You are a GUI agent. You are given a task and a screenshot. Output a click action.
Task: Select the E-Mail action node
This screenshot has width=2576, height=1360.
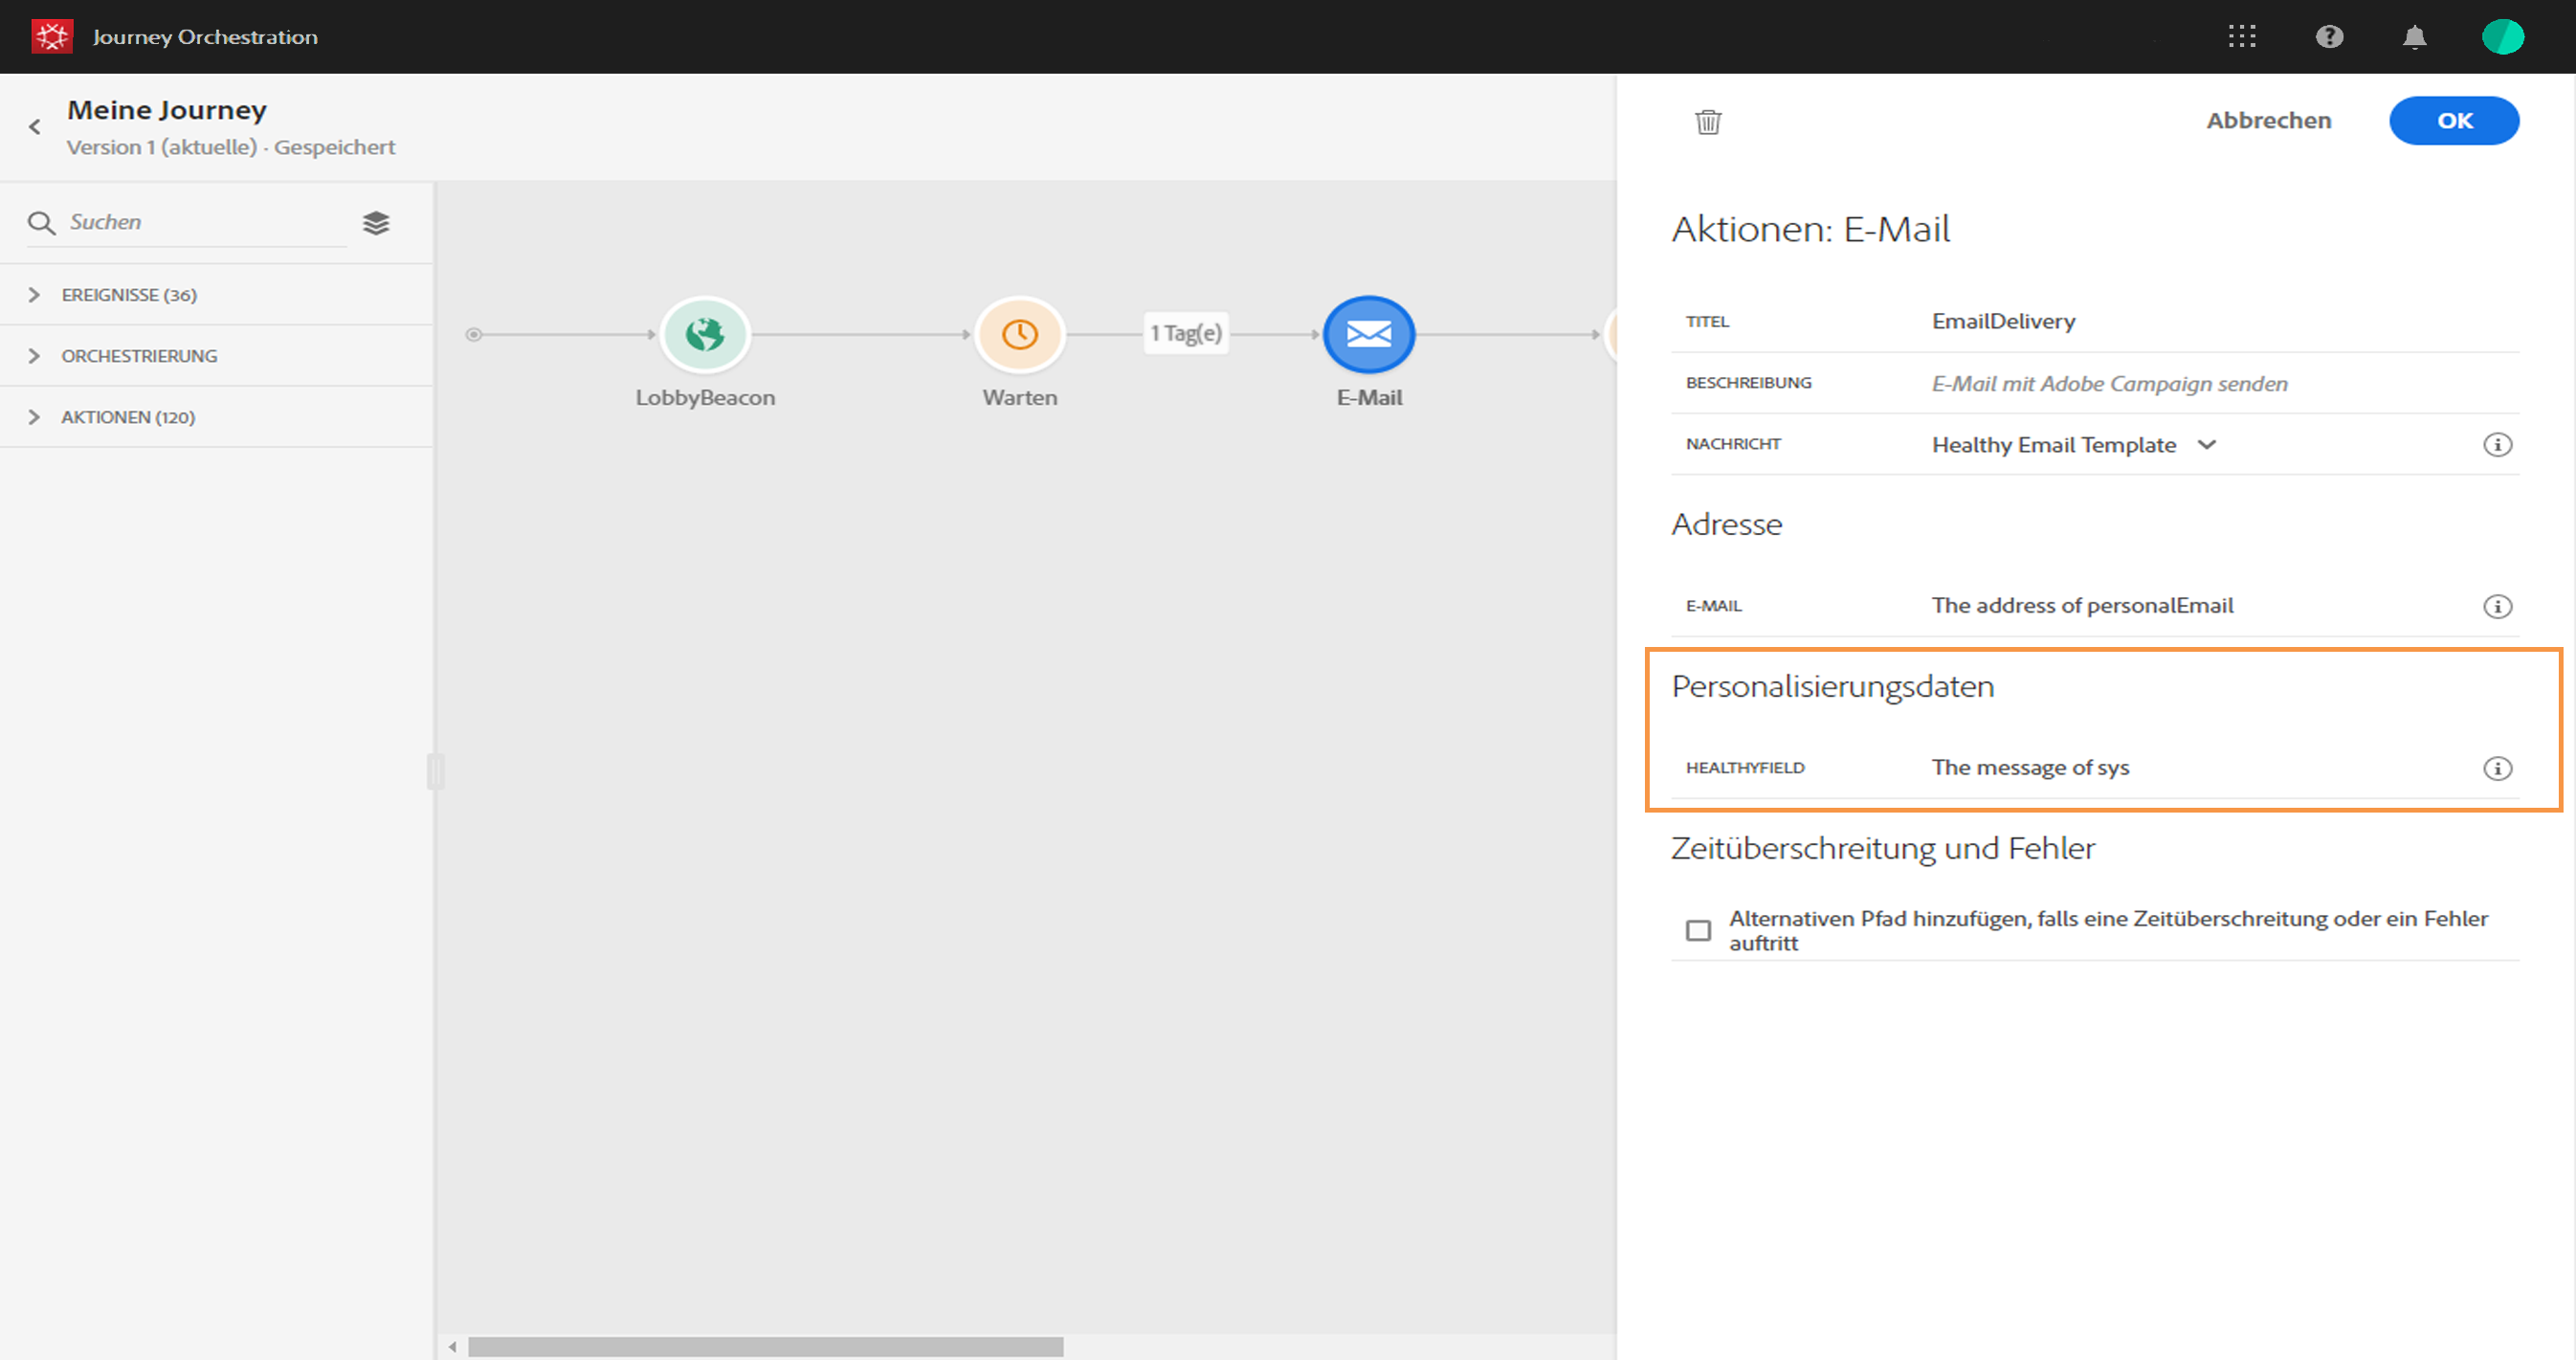click(1368, 335)
